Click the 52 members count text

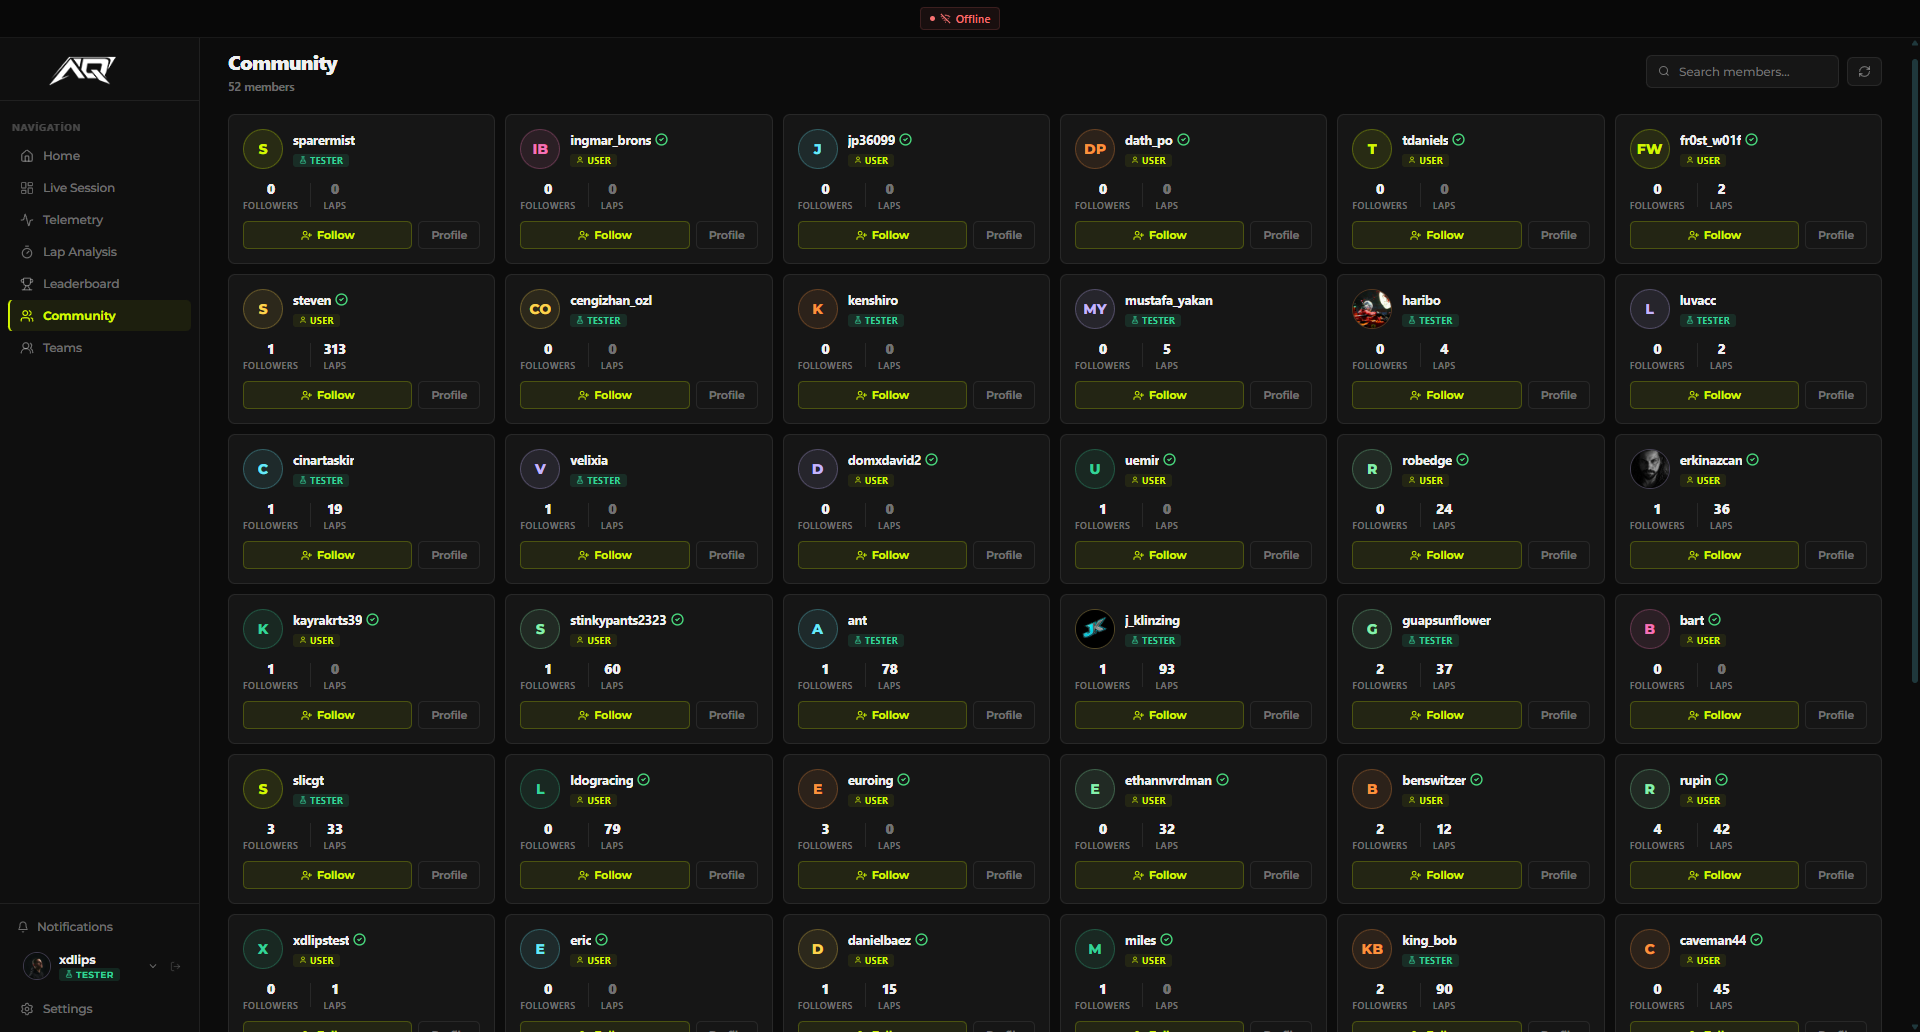coord(261,87)
